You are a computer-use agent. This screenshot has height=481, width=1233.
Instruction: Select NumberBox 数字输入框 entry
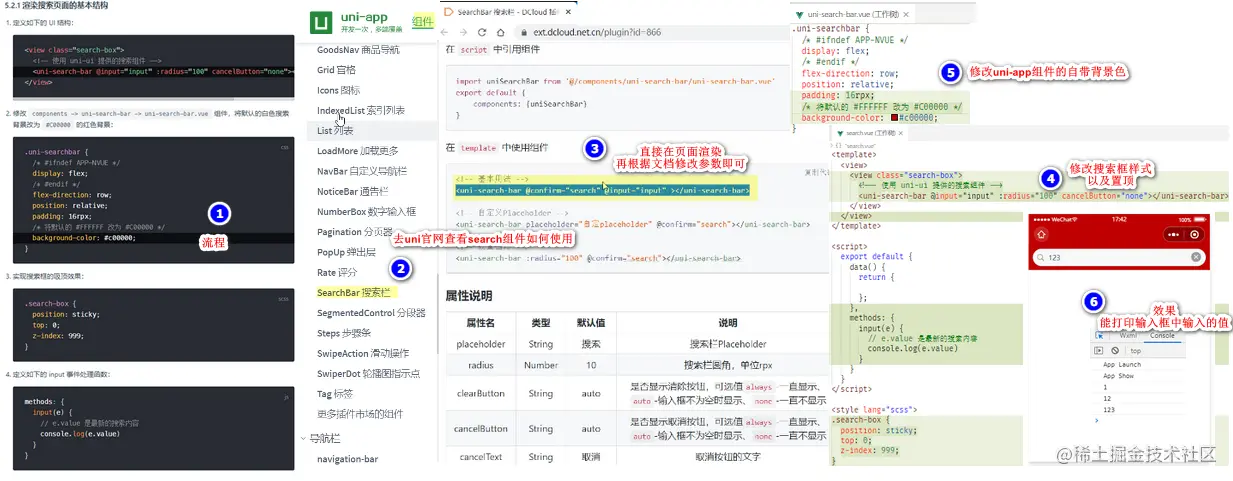(x=366, y=212)
